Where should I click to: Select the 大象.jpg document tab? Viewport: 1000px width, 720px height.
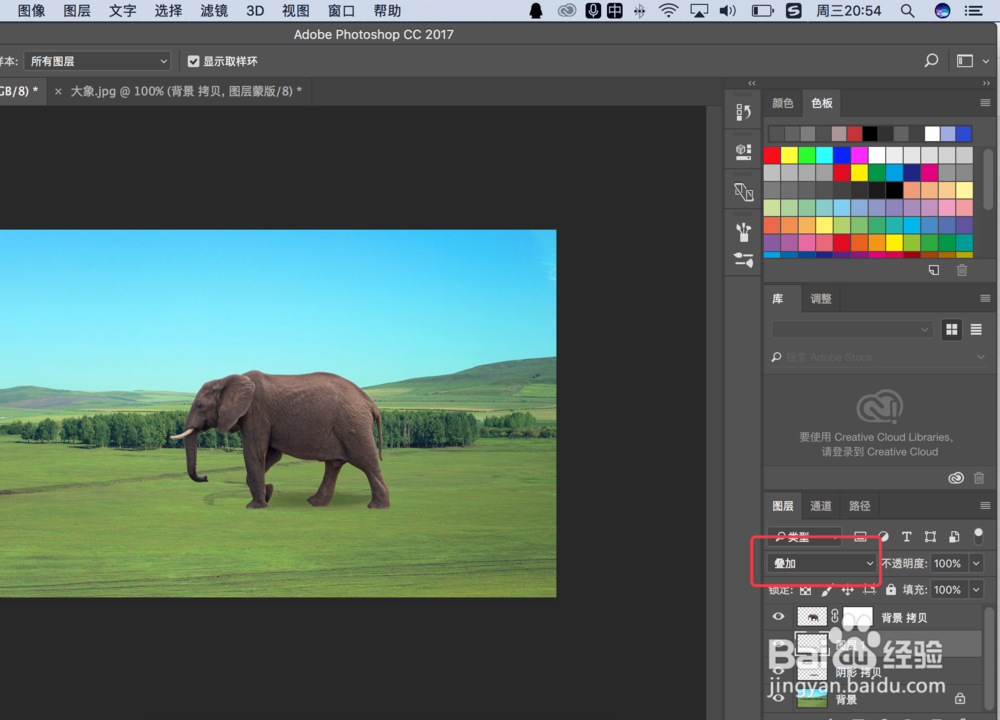tap(186, 91)
